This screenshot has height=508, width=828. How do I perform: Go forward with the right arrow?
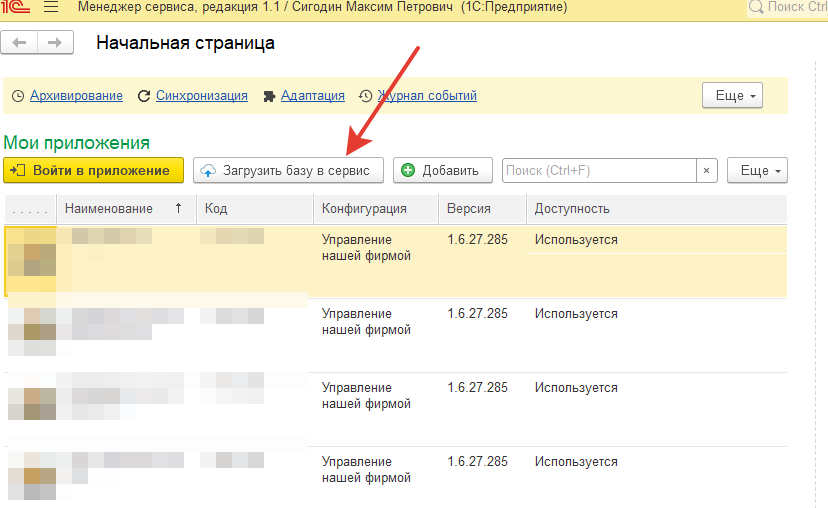(x=55, y=42)
